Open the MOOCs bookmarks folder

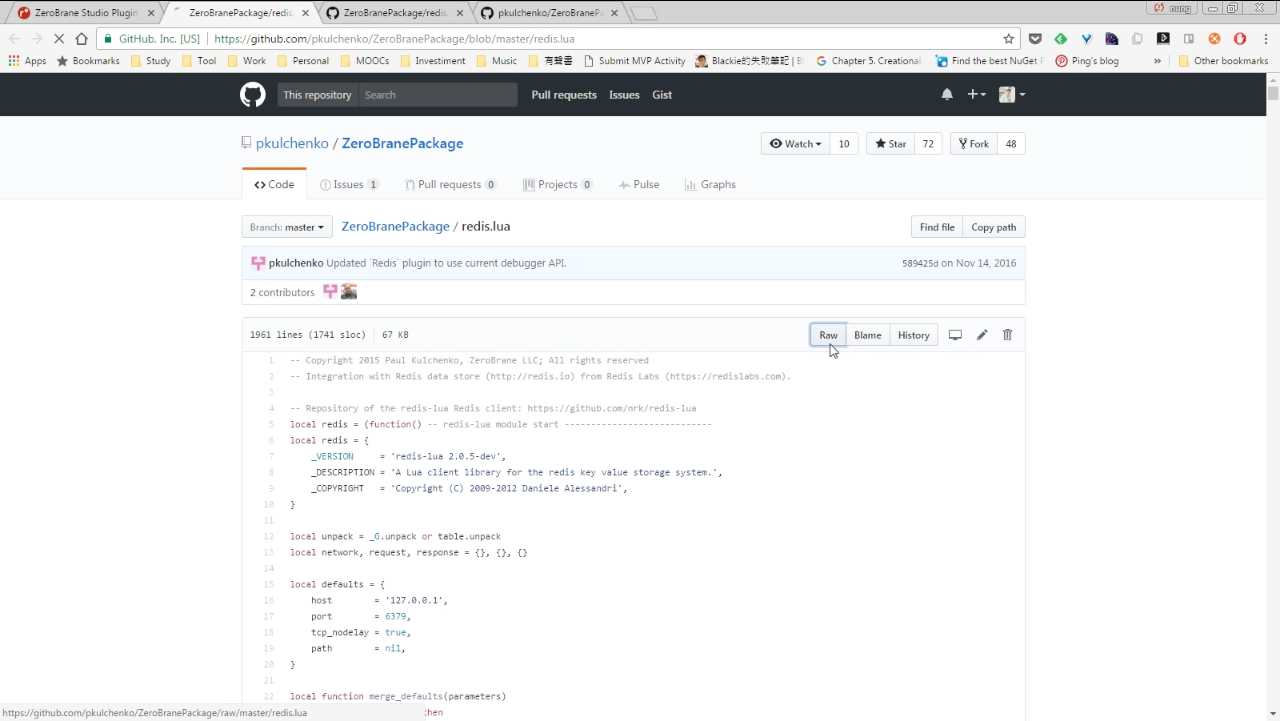(365, 61)
